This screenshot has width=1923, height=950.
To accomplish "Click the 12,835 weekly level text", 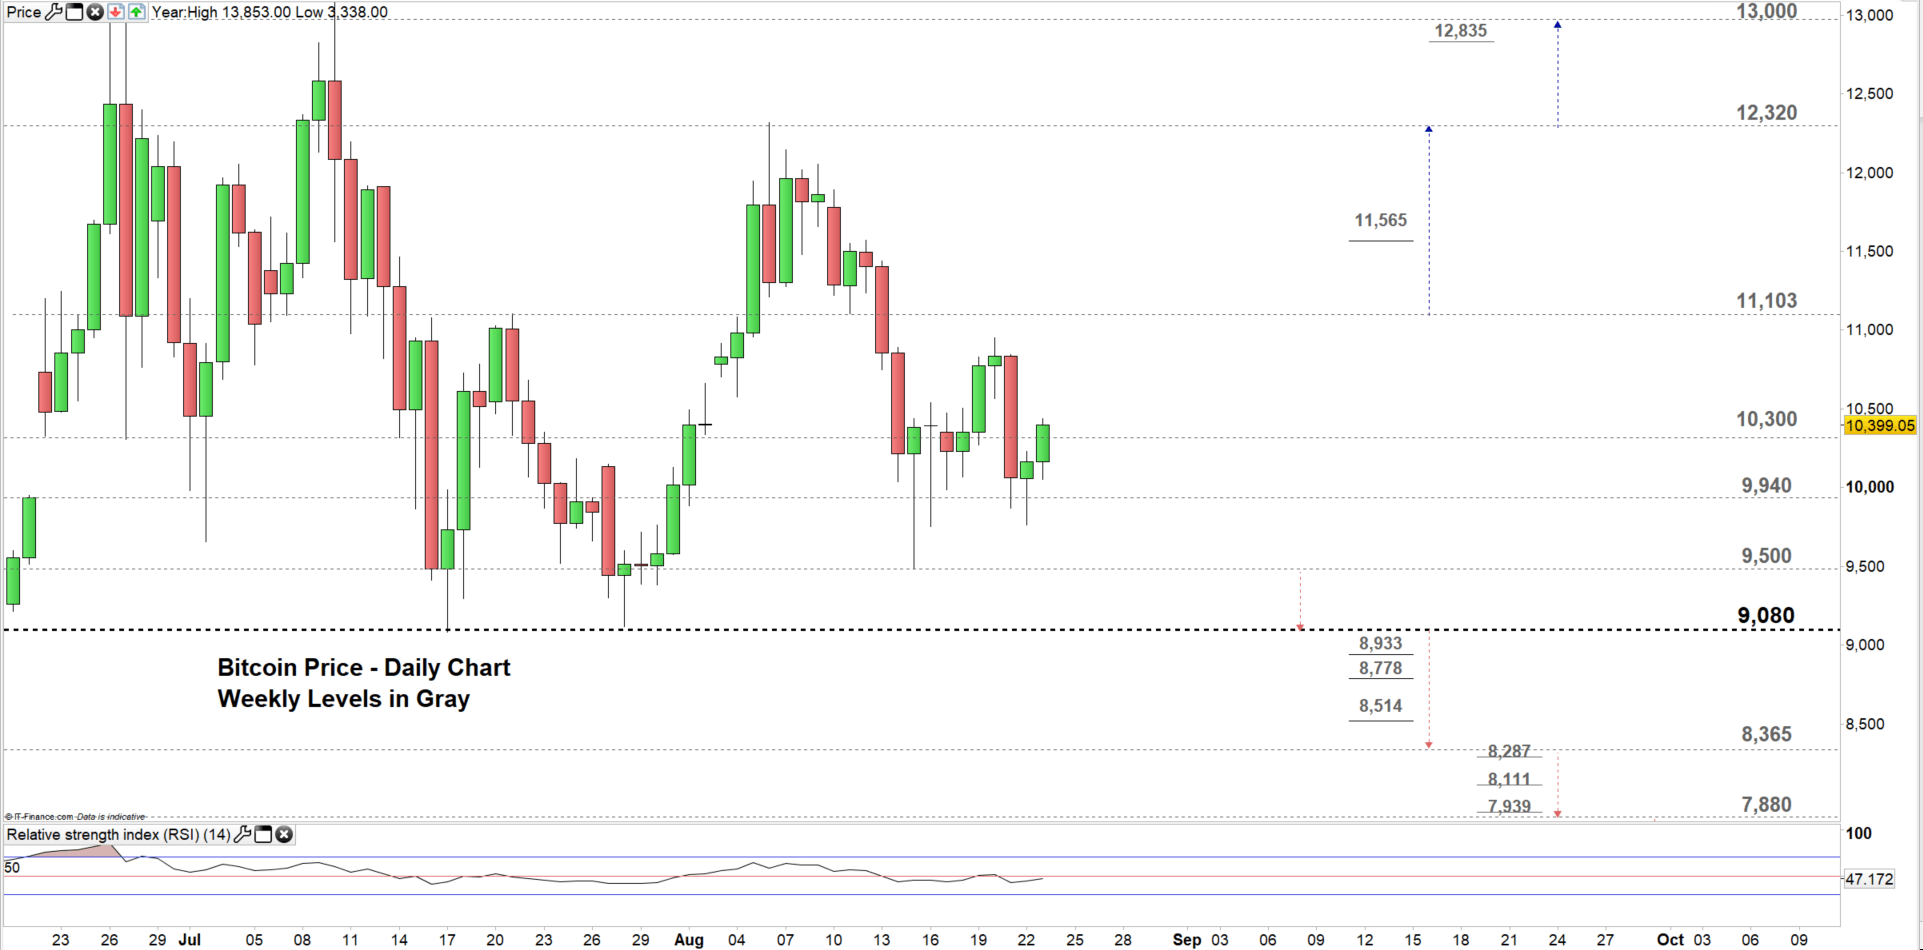I will click(1461, 31).
